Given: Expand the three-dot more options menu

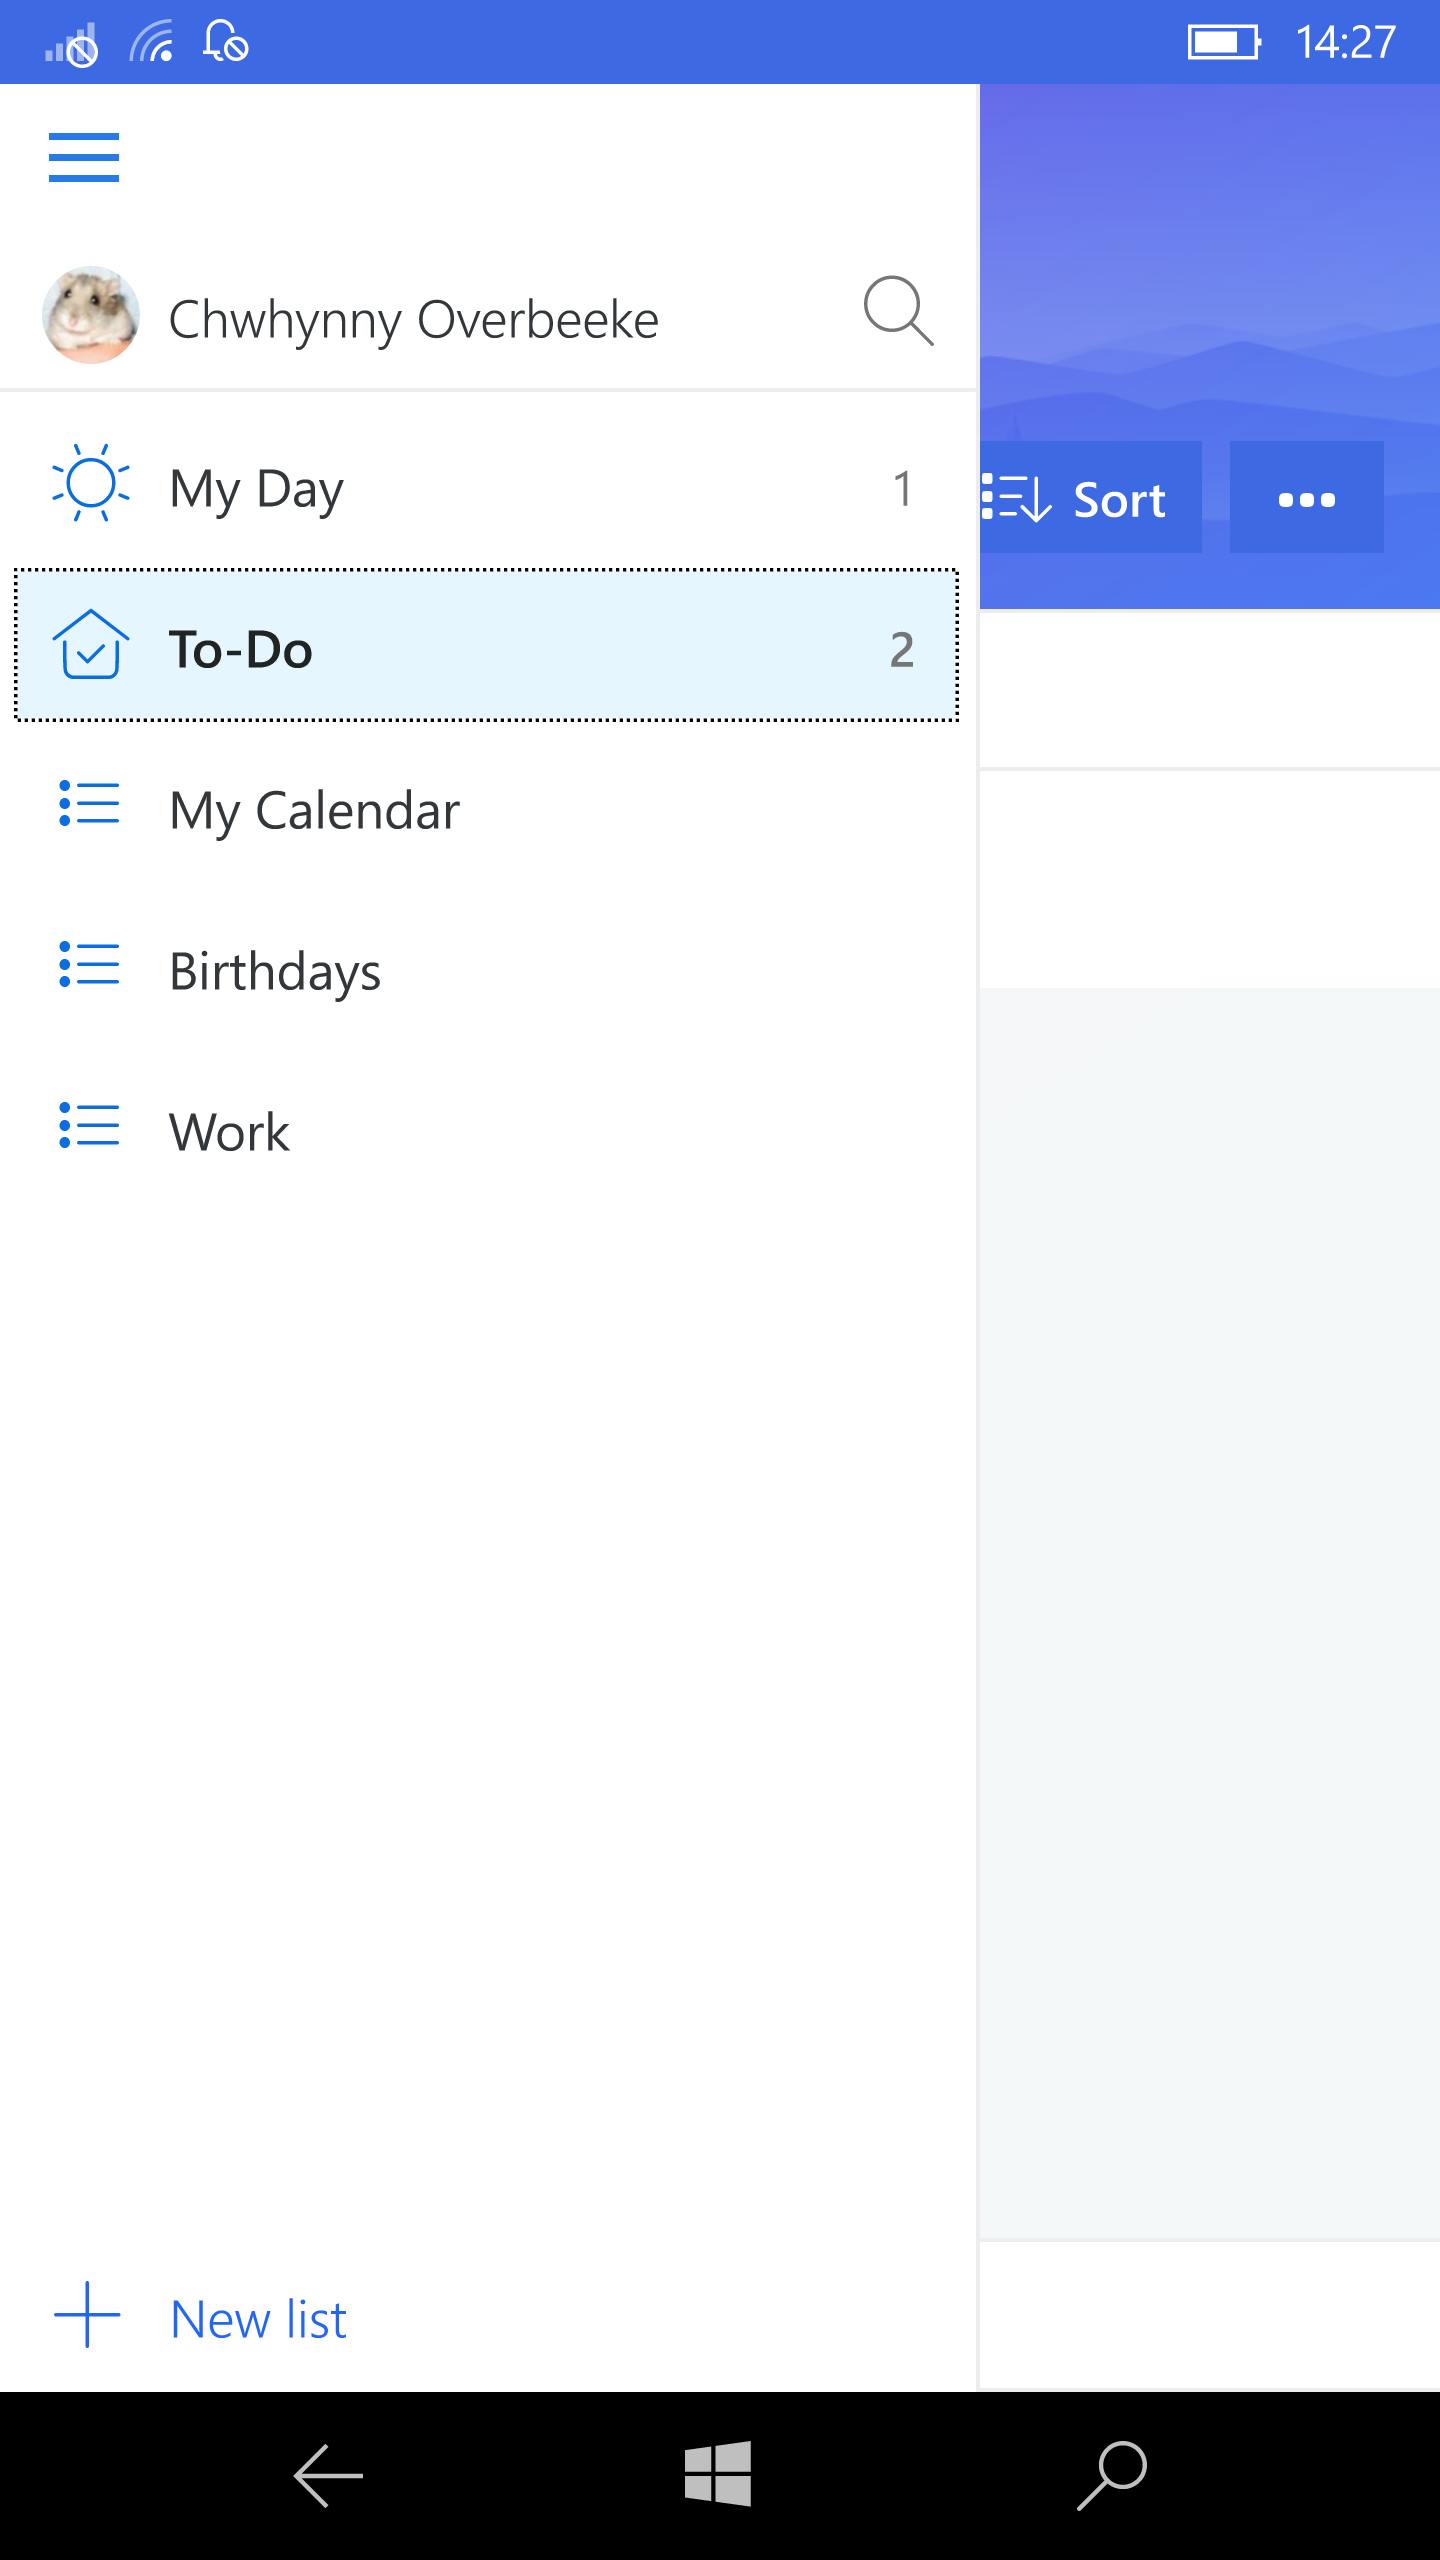Looking at the screenshot, I should pyautogui.click(x=1306, y=498).
